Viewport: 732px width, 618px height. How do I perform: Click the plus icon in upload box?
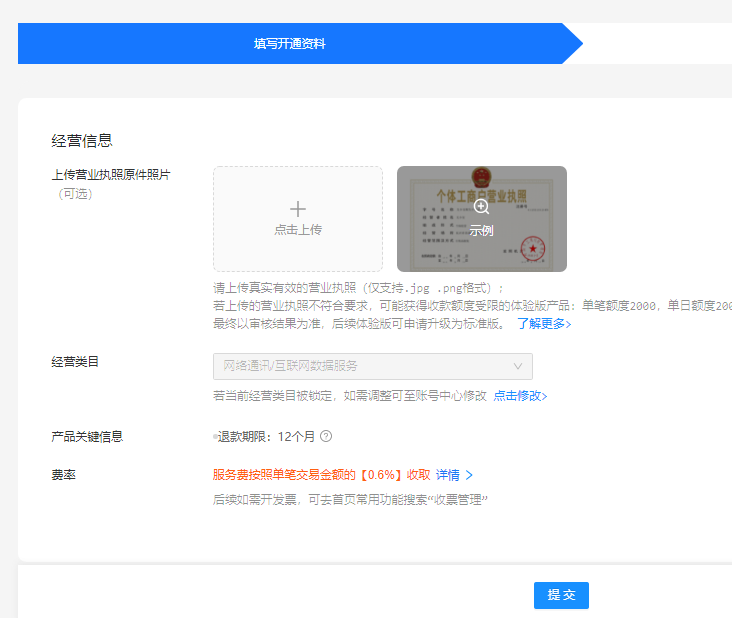(x=298, y=208)
